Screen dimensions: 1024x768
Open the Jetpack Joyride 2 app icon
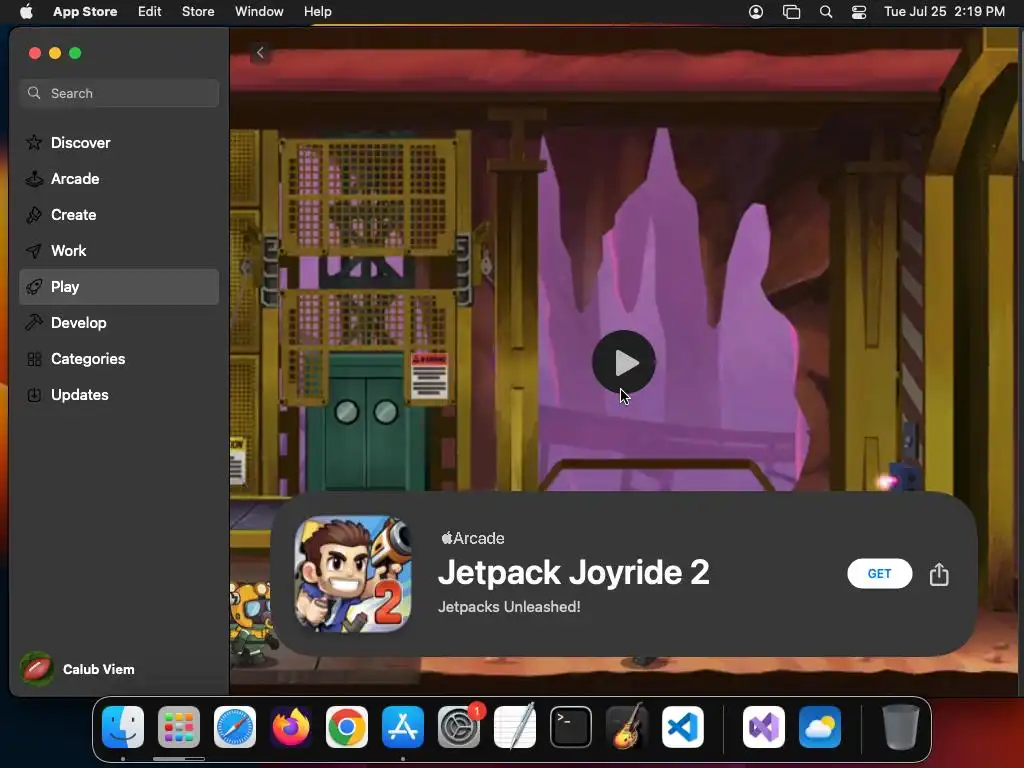[x=353, y=574]
